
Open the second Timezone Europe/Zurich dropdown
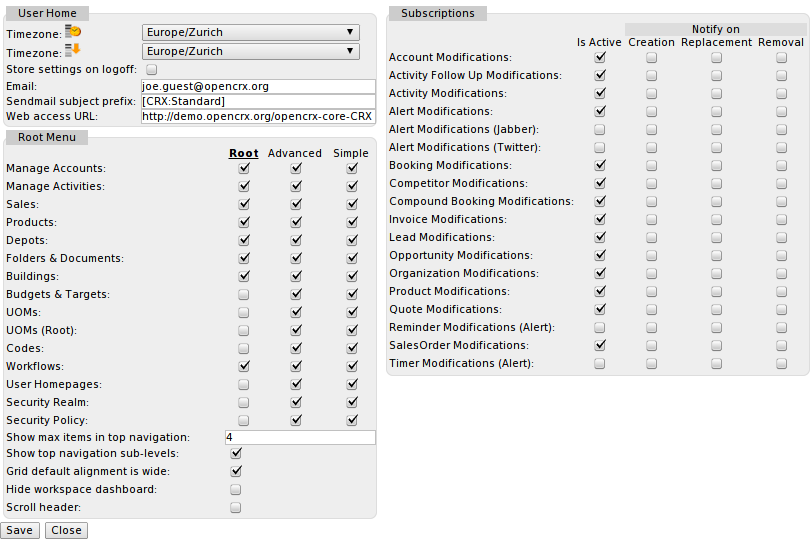(251, 51)
